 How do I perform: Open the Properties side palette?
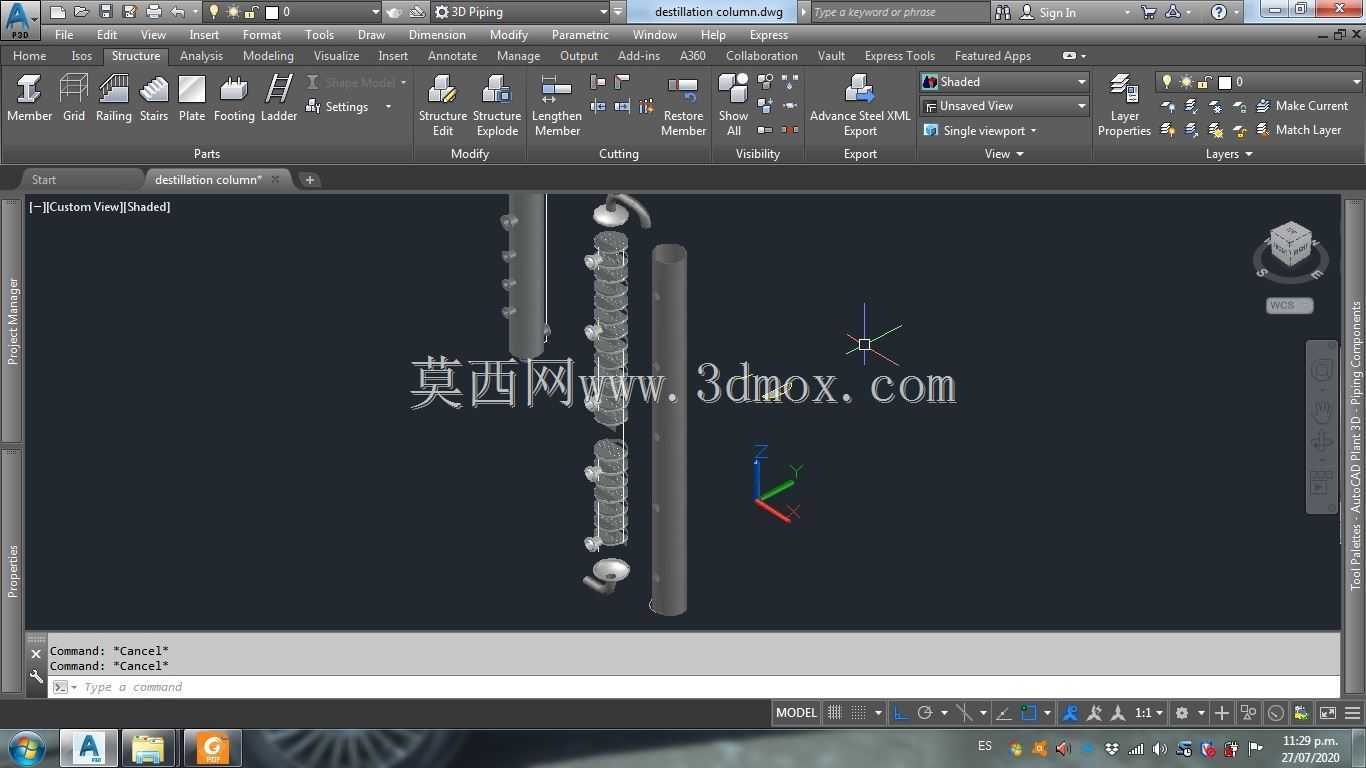(12, 571)
